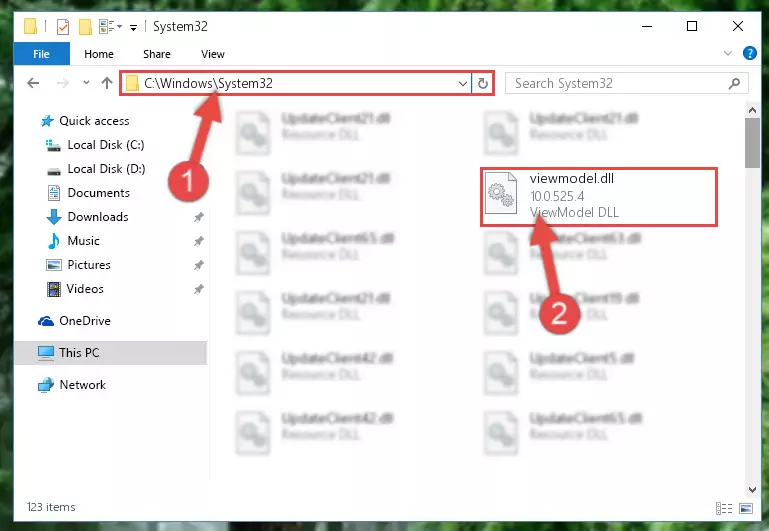Open Downloads in the navigation pane
769x531 pixels.
click(x=98, y=217)
